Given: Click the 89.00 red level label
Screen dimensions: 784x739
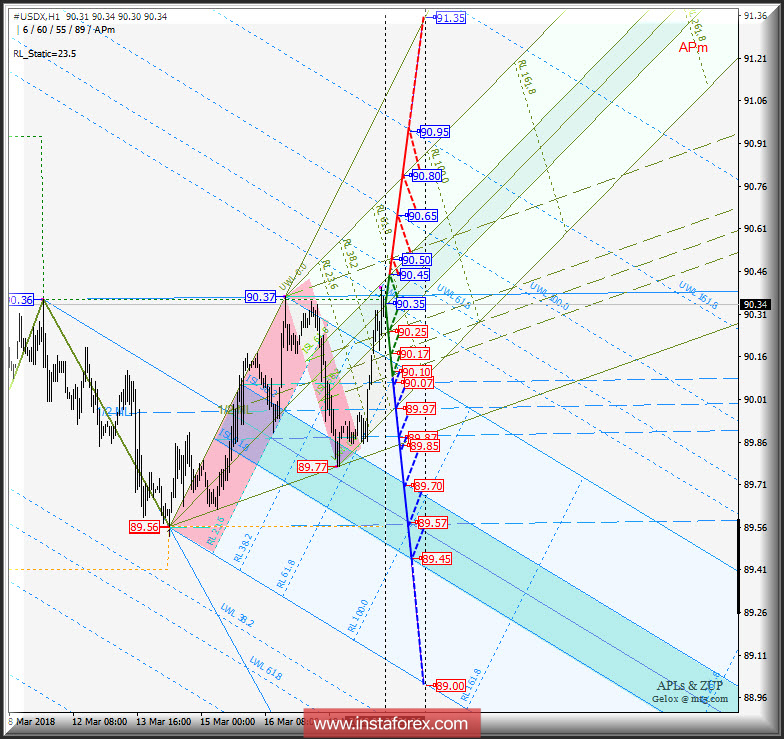Looking at the screenshot, I should (x=450, y=686).
